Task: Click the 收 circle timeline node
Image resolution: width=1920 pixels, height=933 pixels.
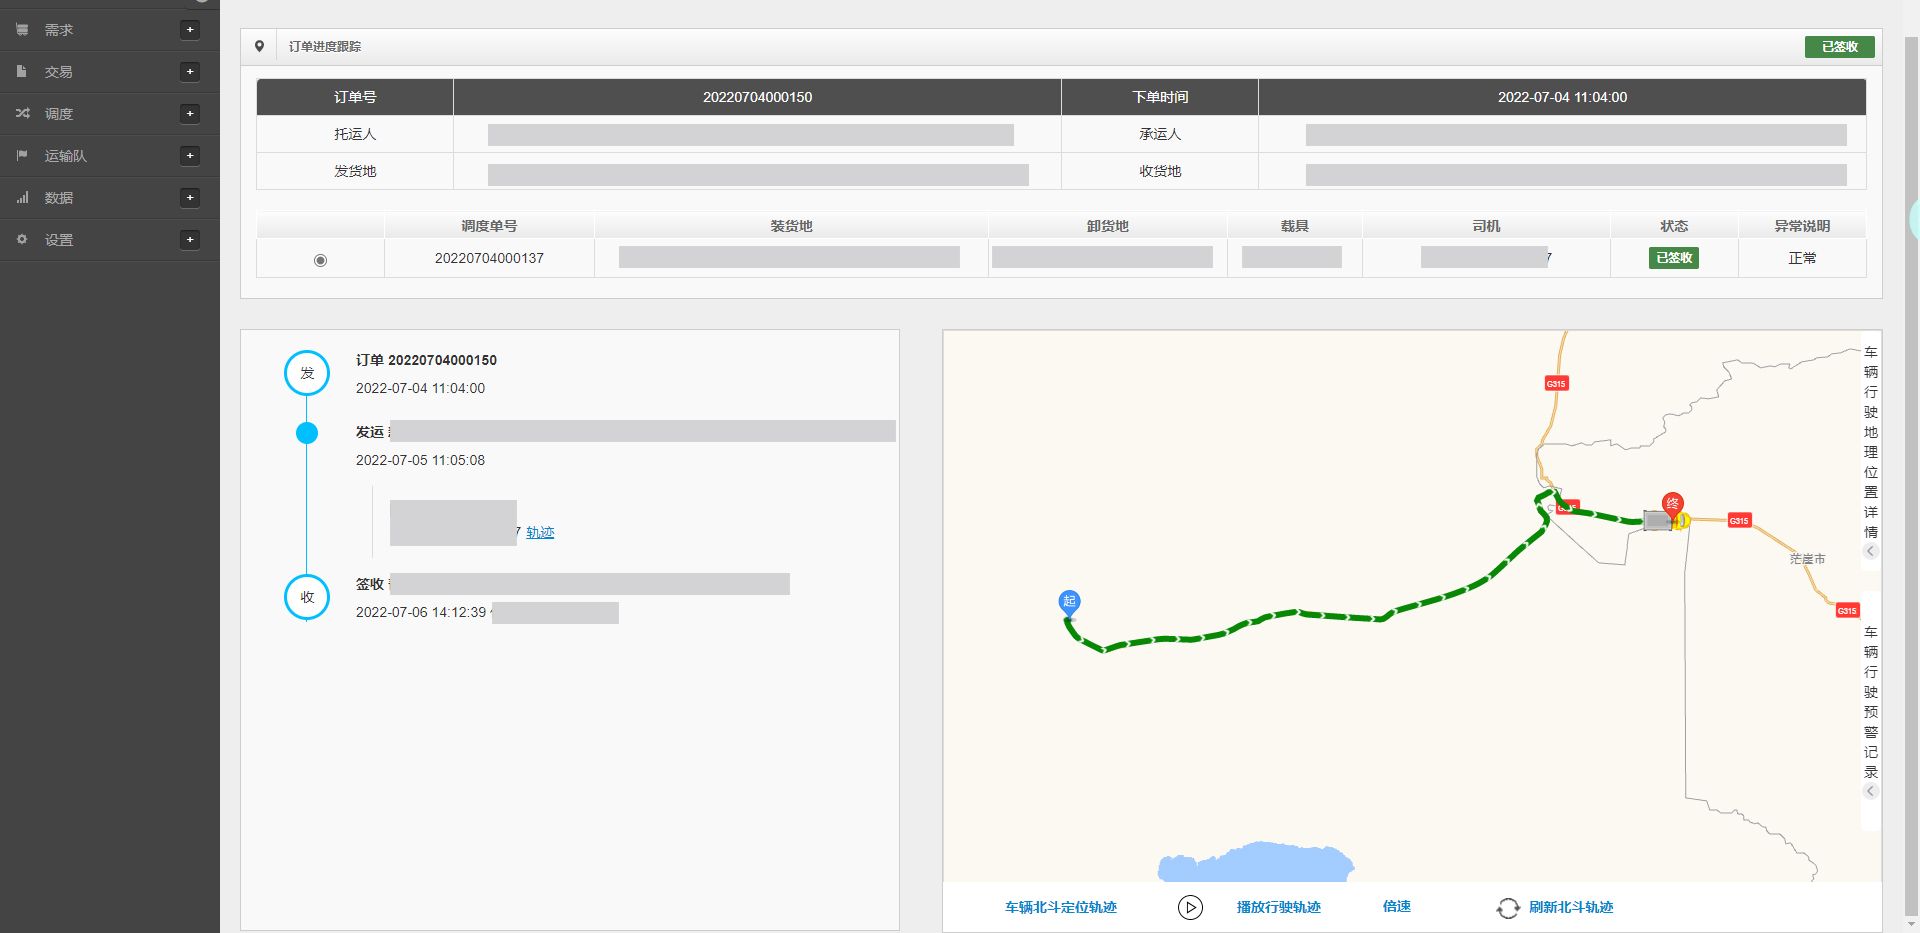Action: 307,597
